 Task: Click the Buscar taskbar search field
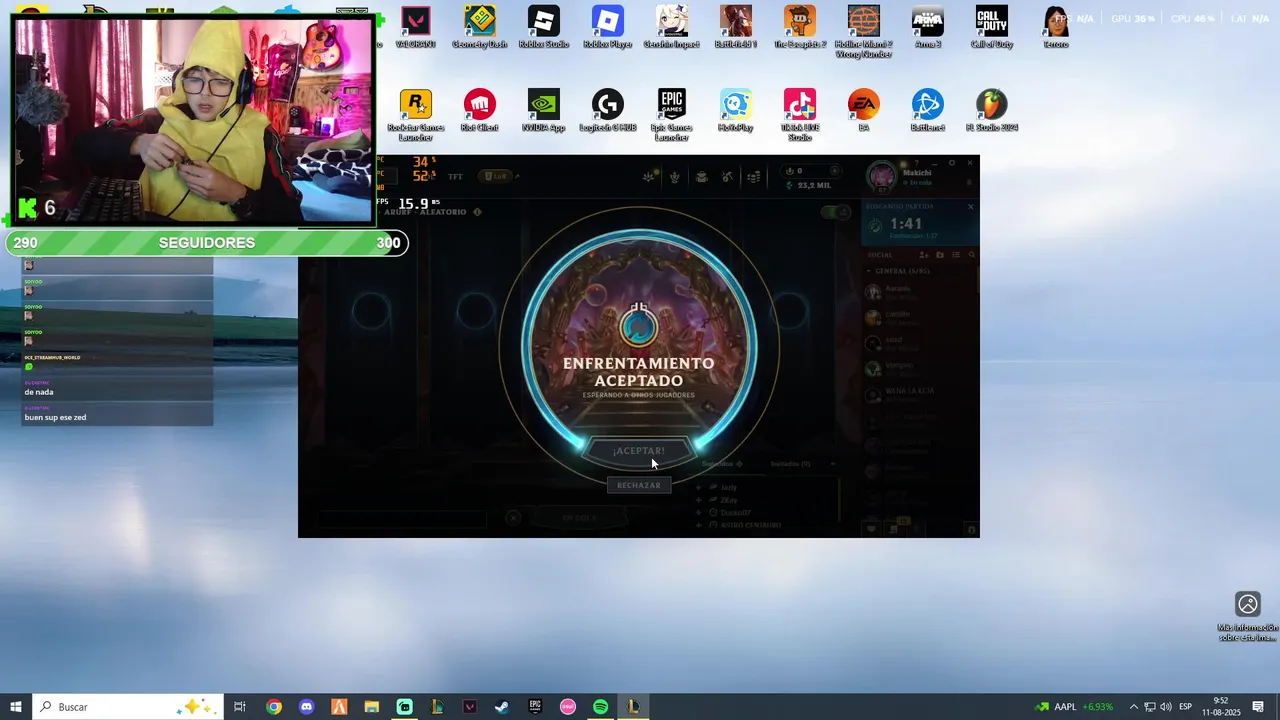coord(128,707)
